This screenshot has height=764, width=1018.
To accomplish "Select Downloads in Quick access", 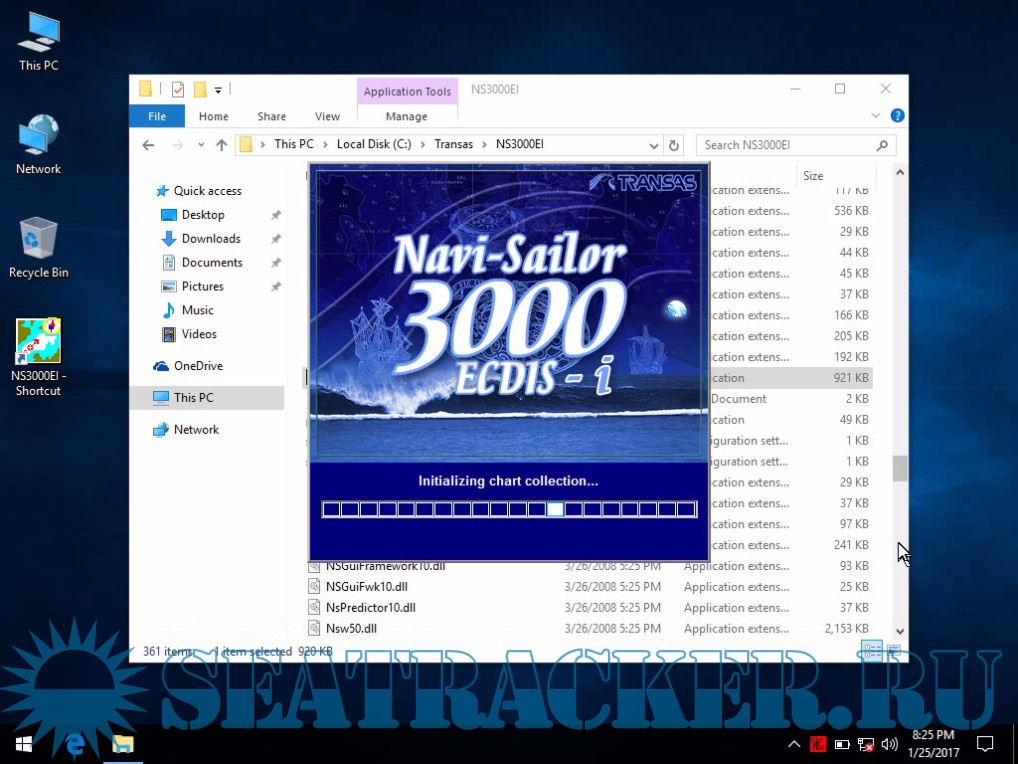I will [x=210, y=239].
